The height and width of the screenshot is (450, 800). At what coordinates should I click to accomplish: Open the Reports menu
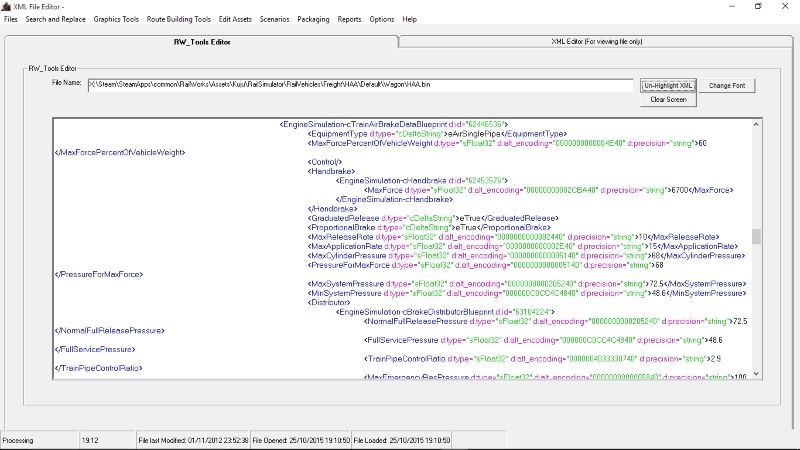point(350,19)
